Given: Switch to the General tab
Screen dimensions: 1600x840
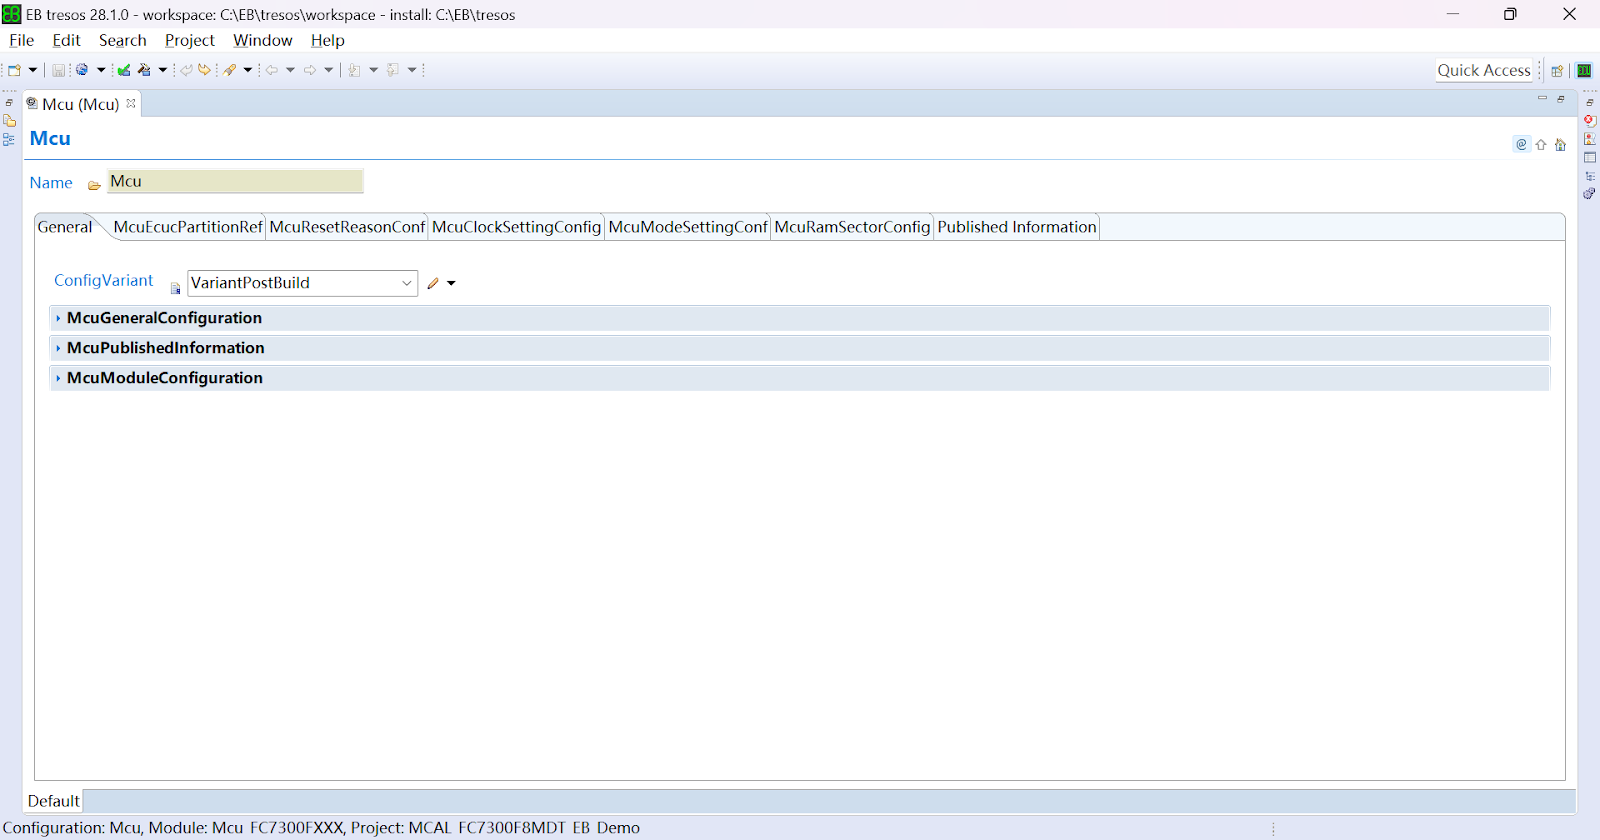Looking at the screenshot, I should (65, 227).
